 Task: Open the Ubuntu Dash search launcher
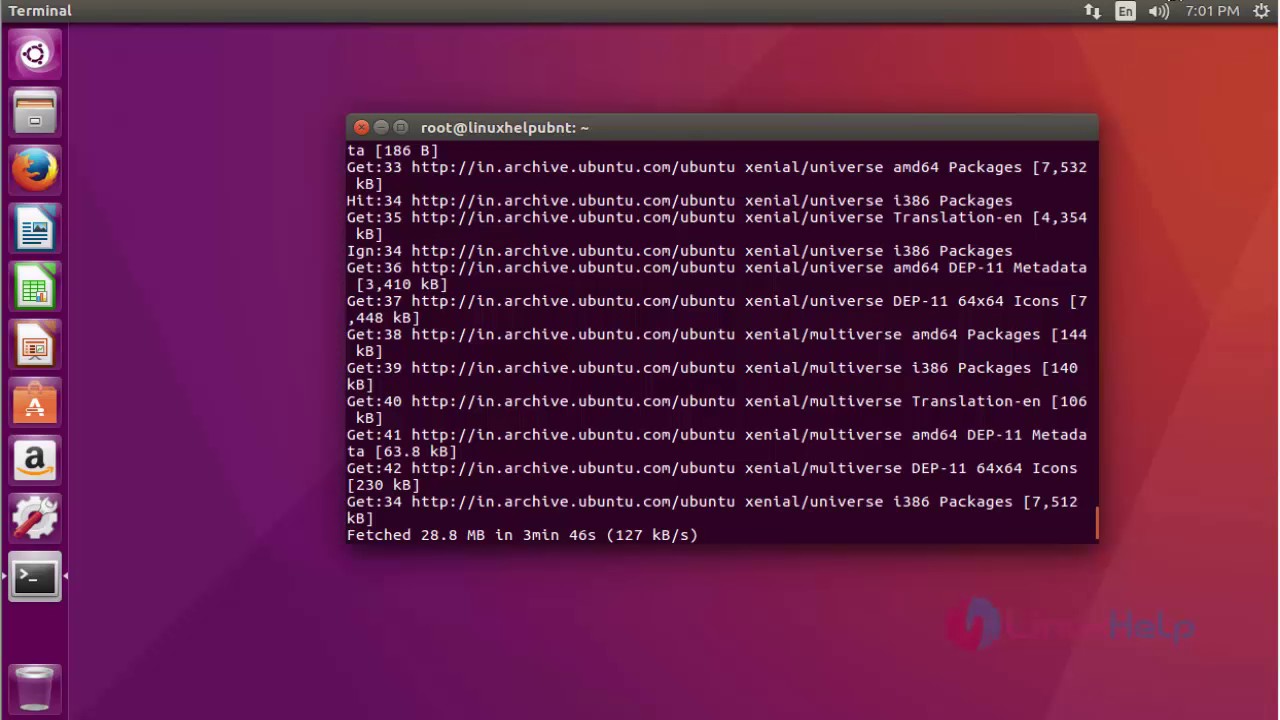click(x=35, y=53)
